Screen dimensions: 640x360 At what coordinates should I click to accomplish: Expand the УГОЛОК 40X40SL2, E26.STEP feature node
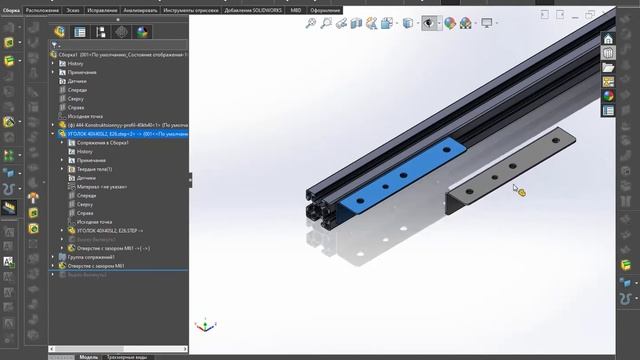[62, 231]
